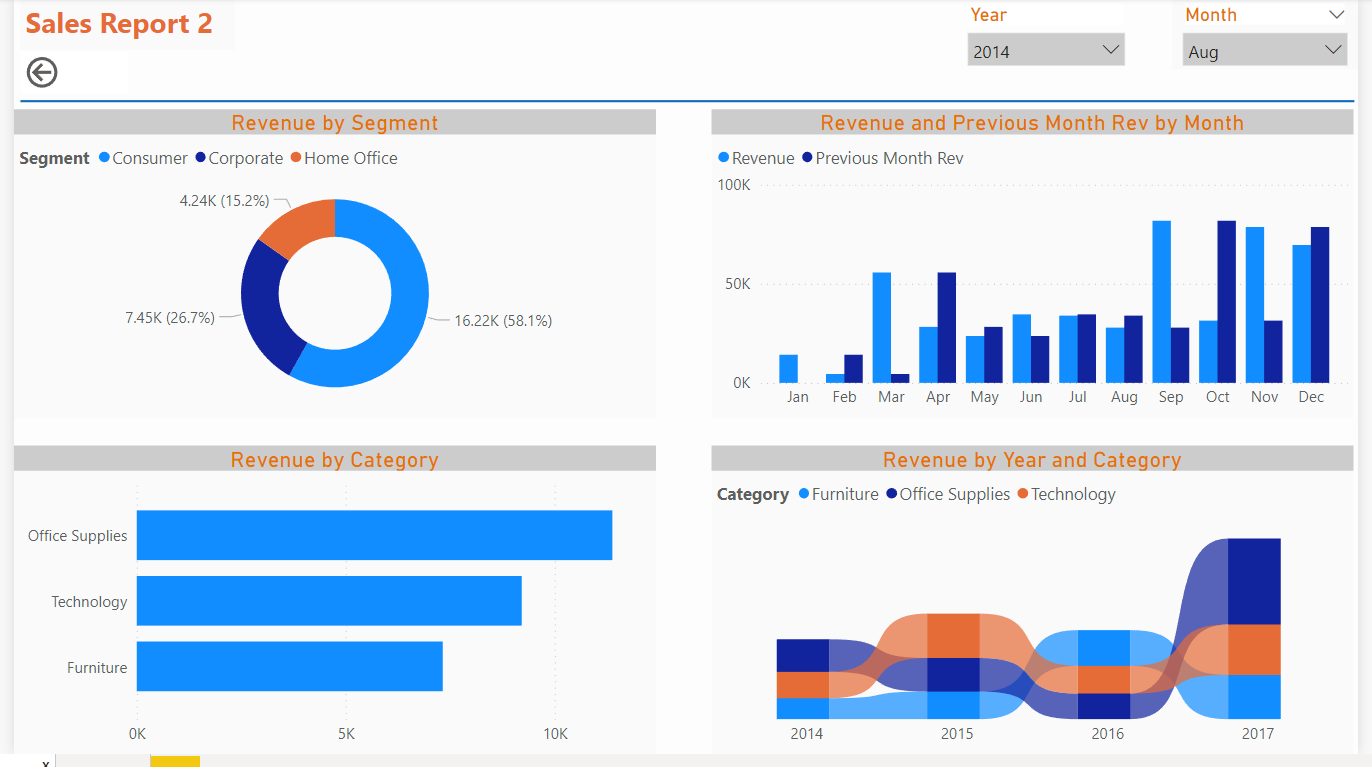Viewport: 1372px width, 767px height.
Task: Select the Oct Previous Month Rev bar
Action: [x=1226, y=302]
